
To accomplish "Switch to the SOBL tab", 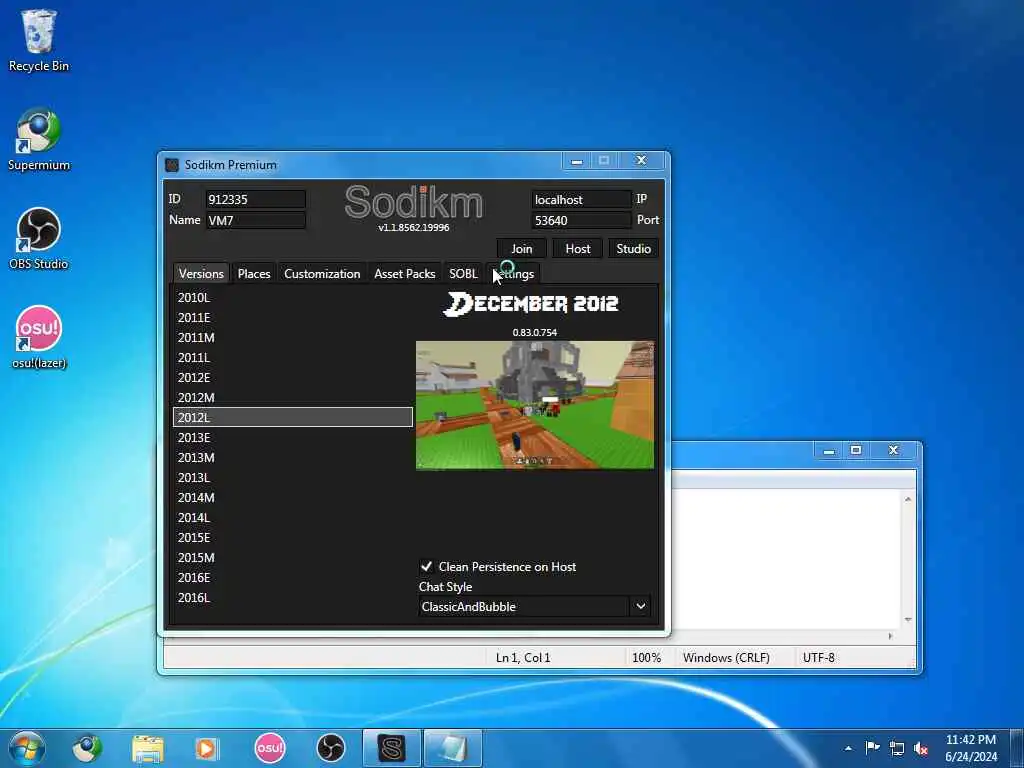I will tap(463, 274).
